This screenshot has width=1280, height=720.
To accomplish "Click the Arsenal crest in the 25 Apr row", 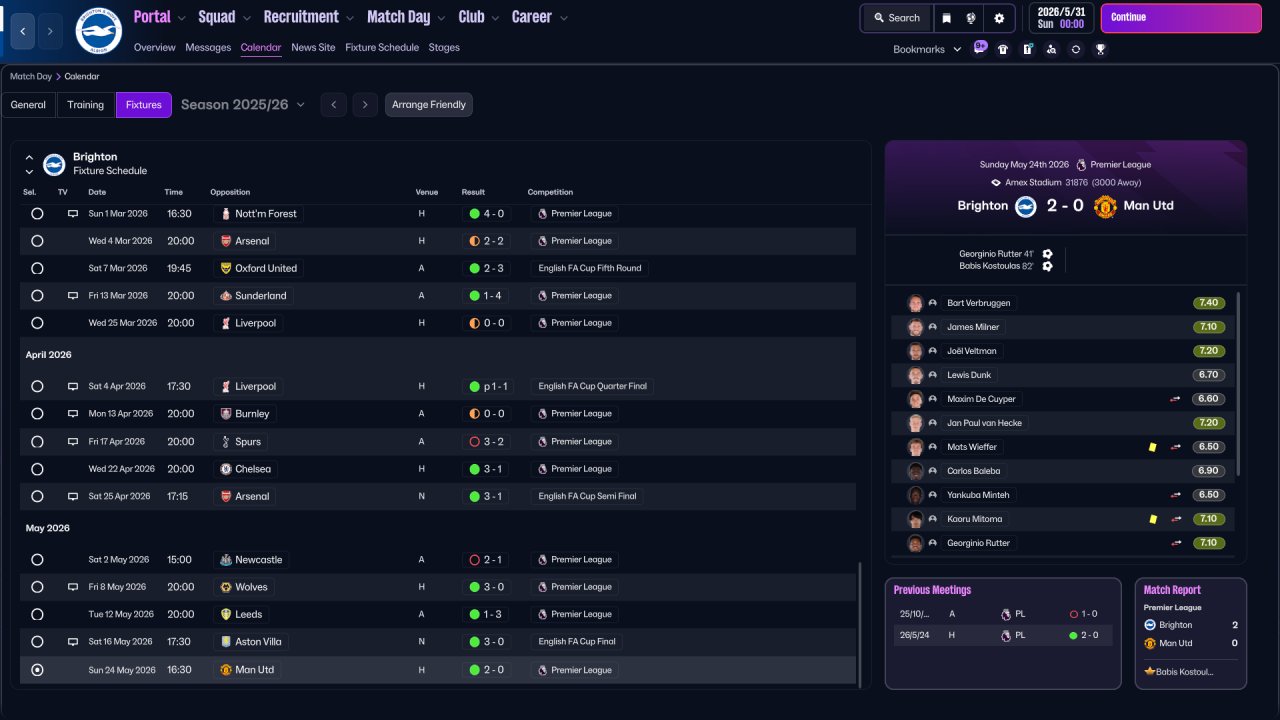I will tap(226, 496).
